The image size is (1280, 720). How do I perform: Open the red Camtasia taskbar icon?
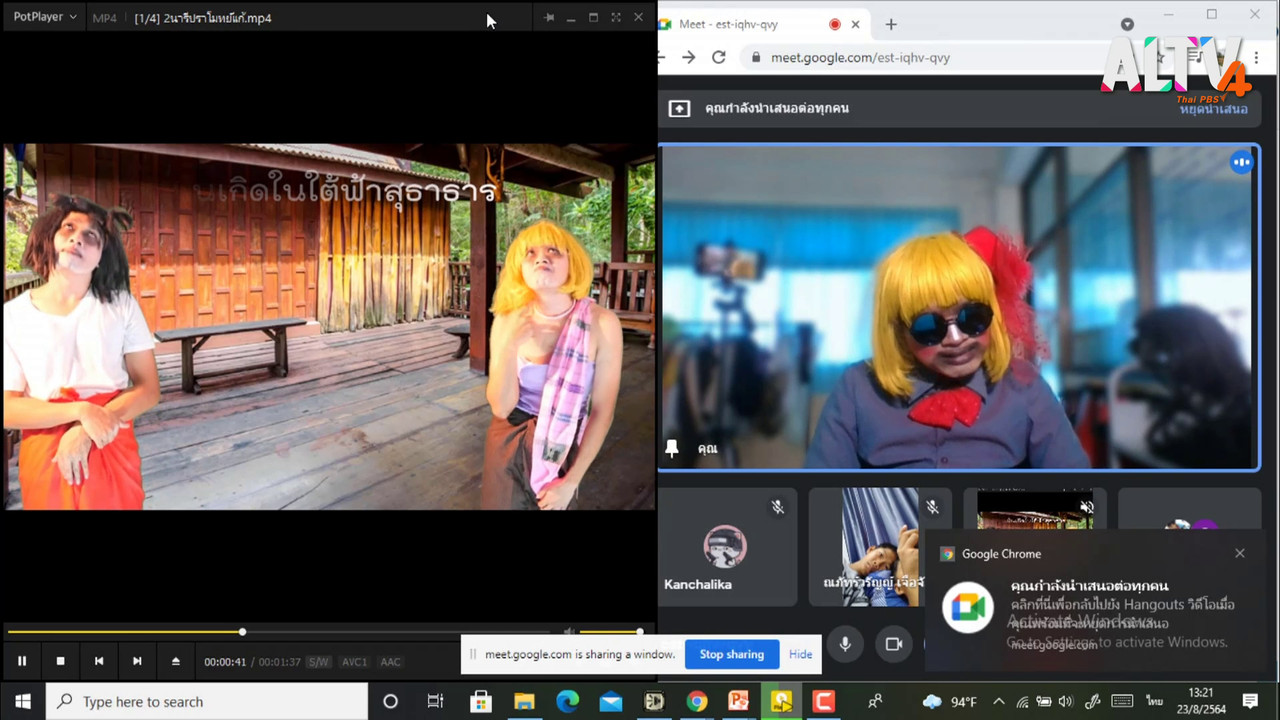823,701
